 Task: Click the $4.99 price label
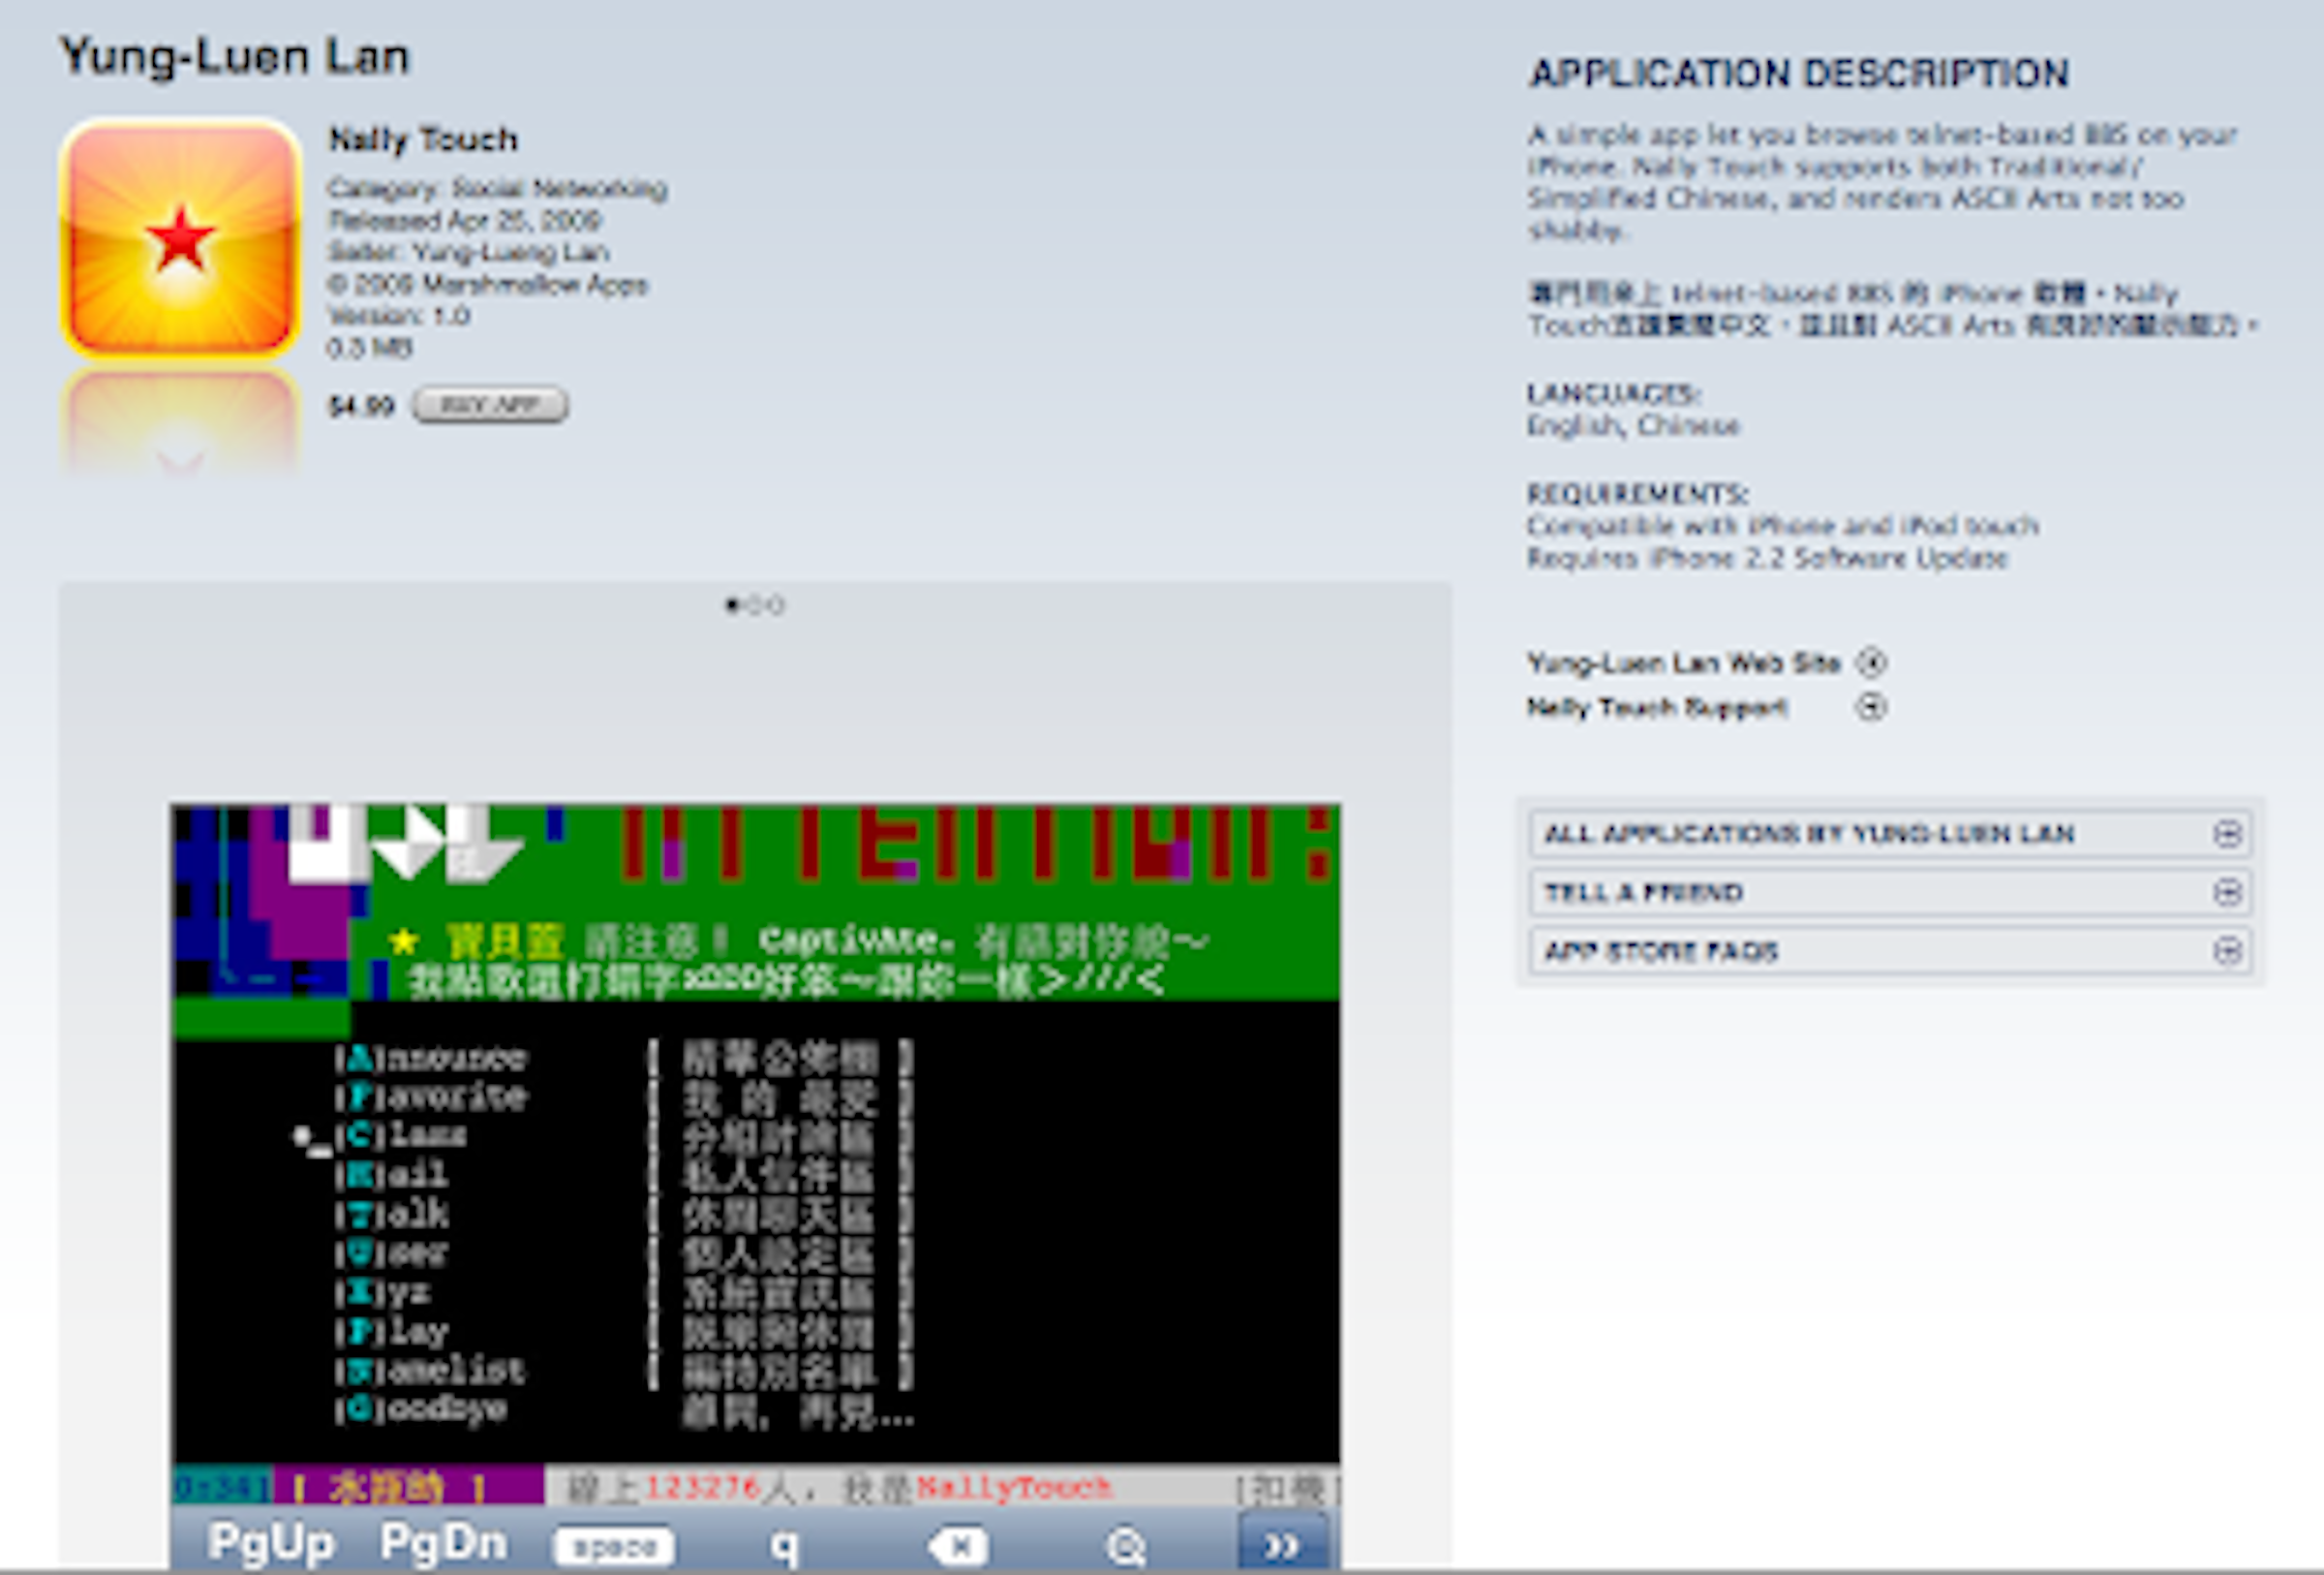(x=361, y=406)
